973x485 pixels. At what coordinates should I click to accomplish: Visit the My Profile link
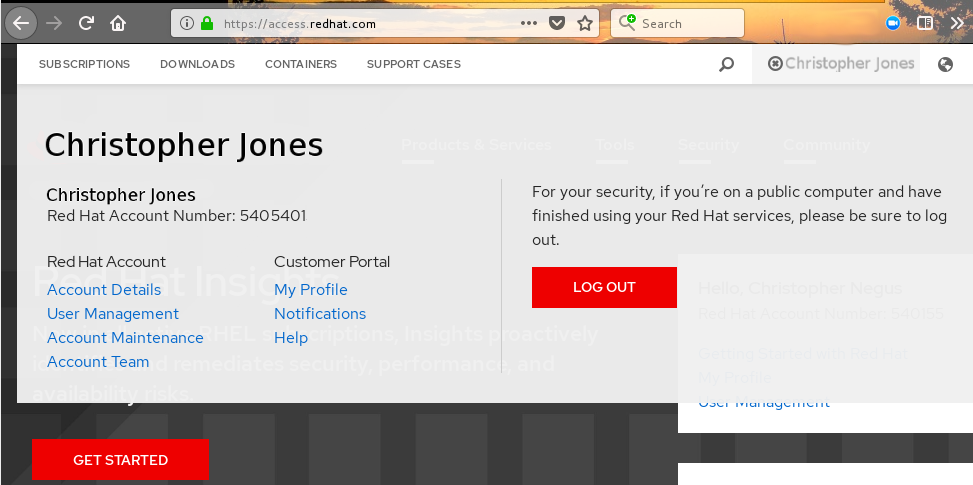[311, 290]
